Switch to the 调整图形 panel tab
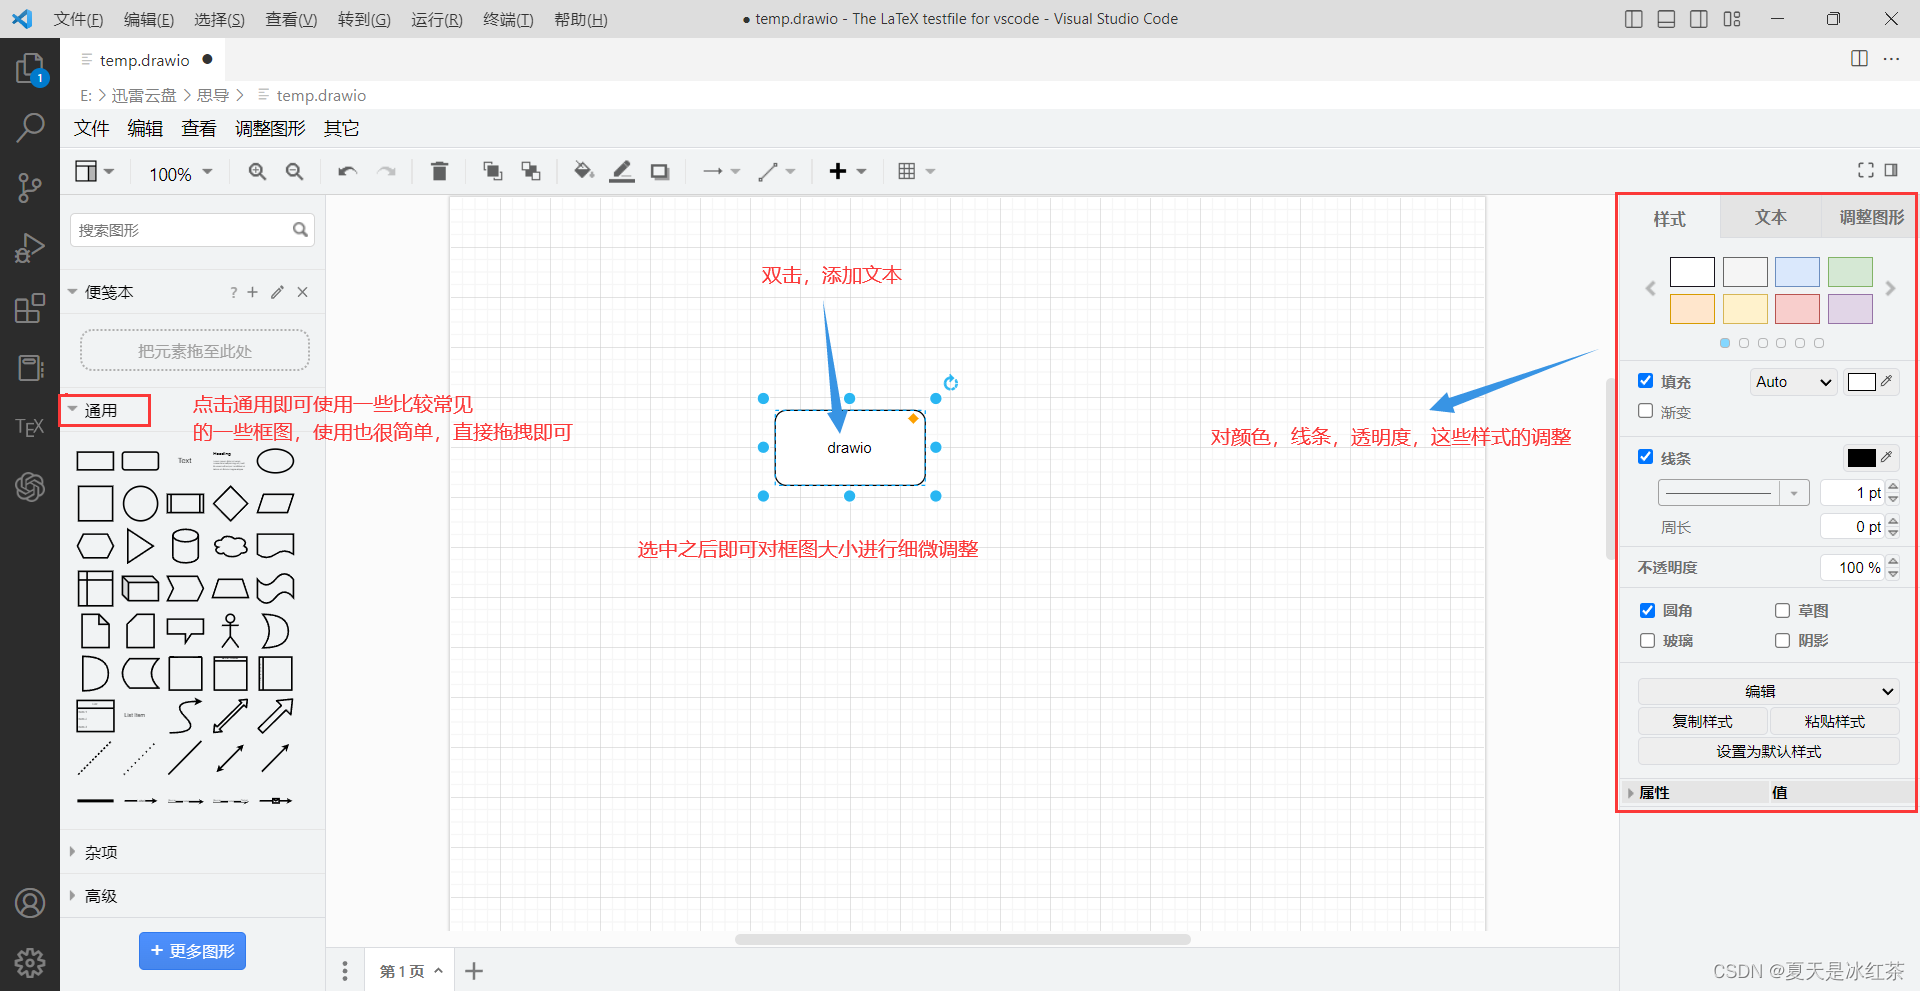The width and height of the screenshot is (1920, 991). tap(1871, 217)
